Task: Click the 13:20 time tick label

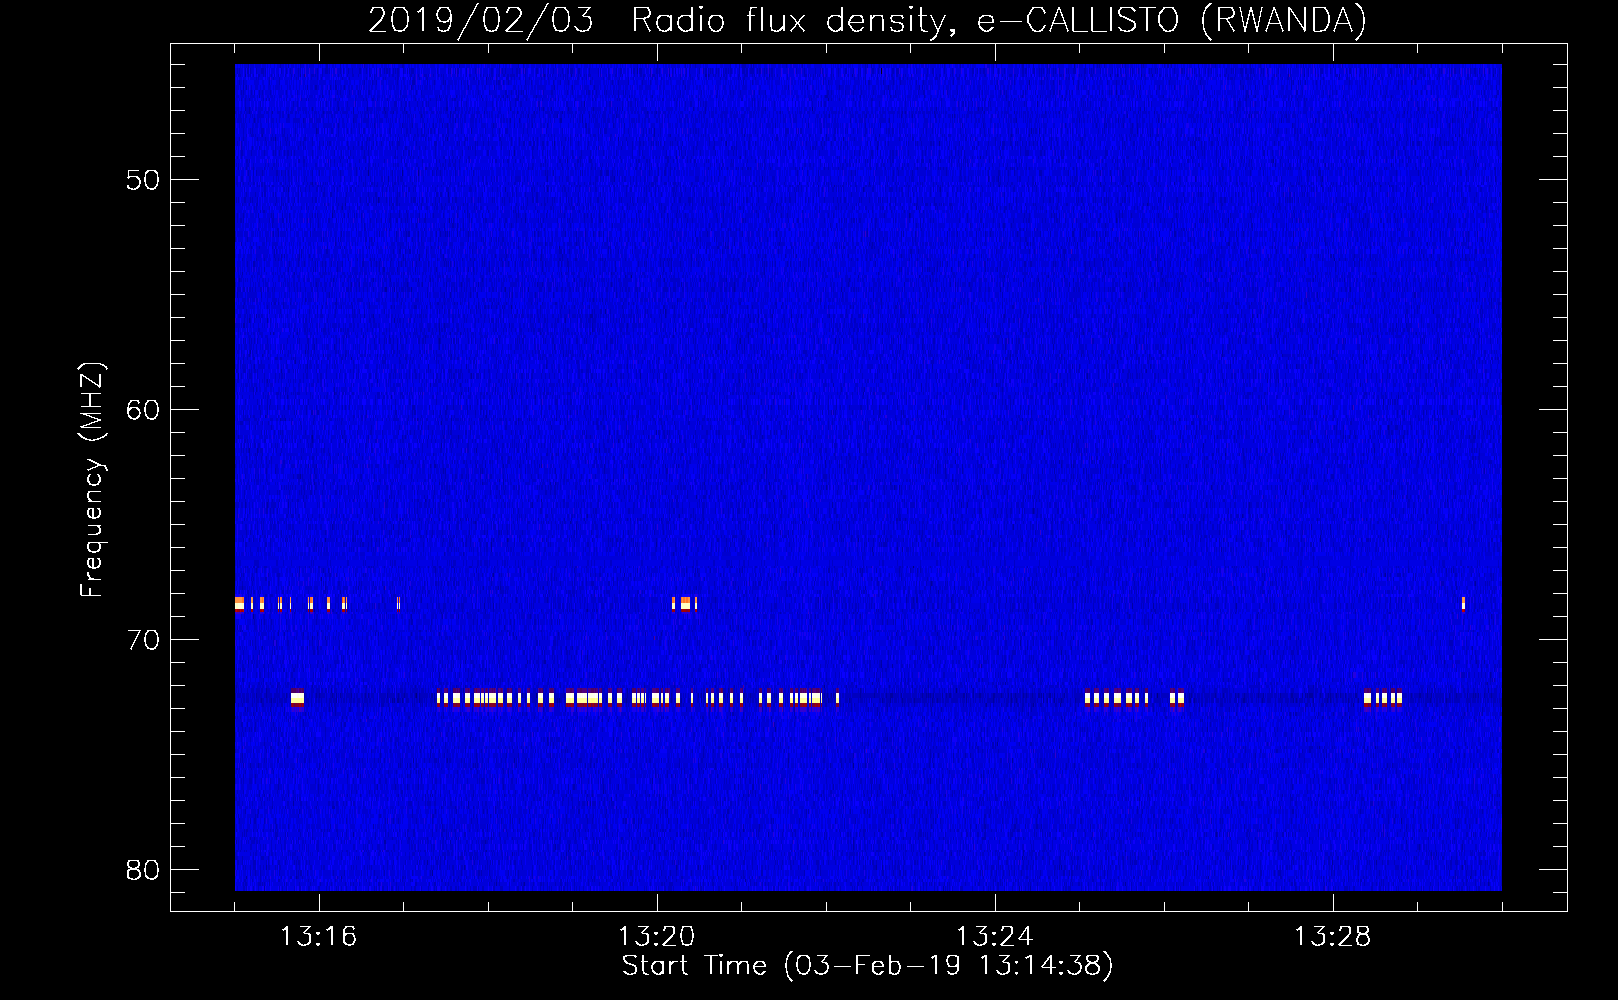Action: pyautogui.click(x=656, y=937)
